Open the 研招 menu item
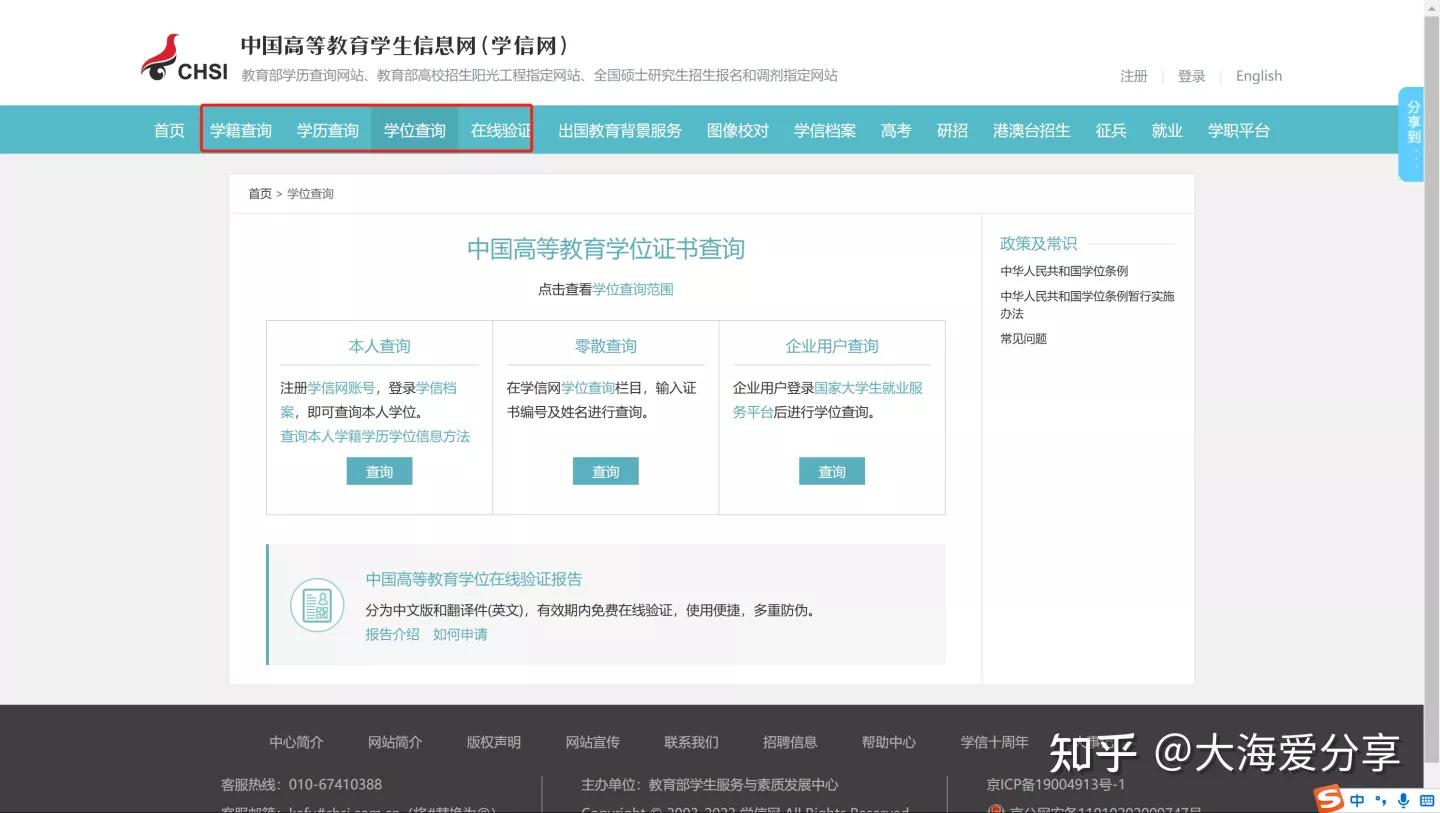 [x=951, y=130]
